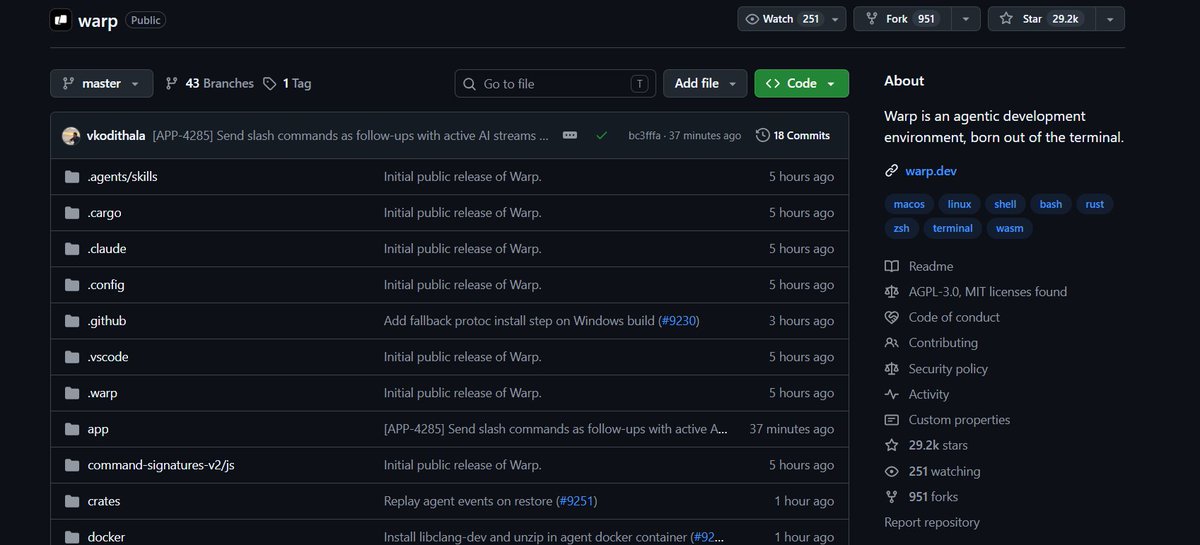This screenshot has width=1200, height=545.
Task: Click the green checkmark build status icon
Action: [x=601, y=135]
